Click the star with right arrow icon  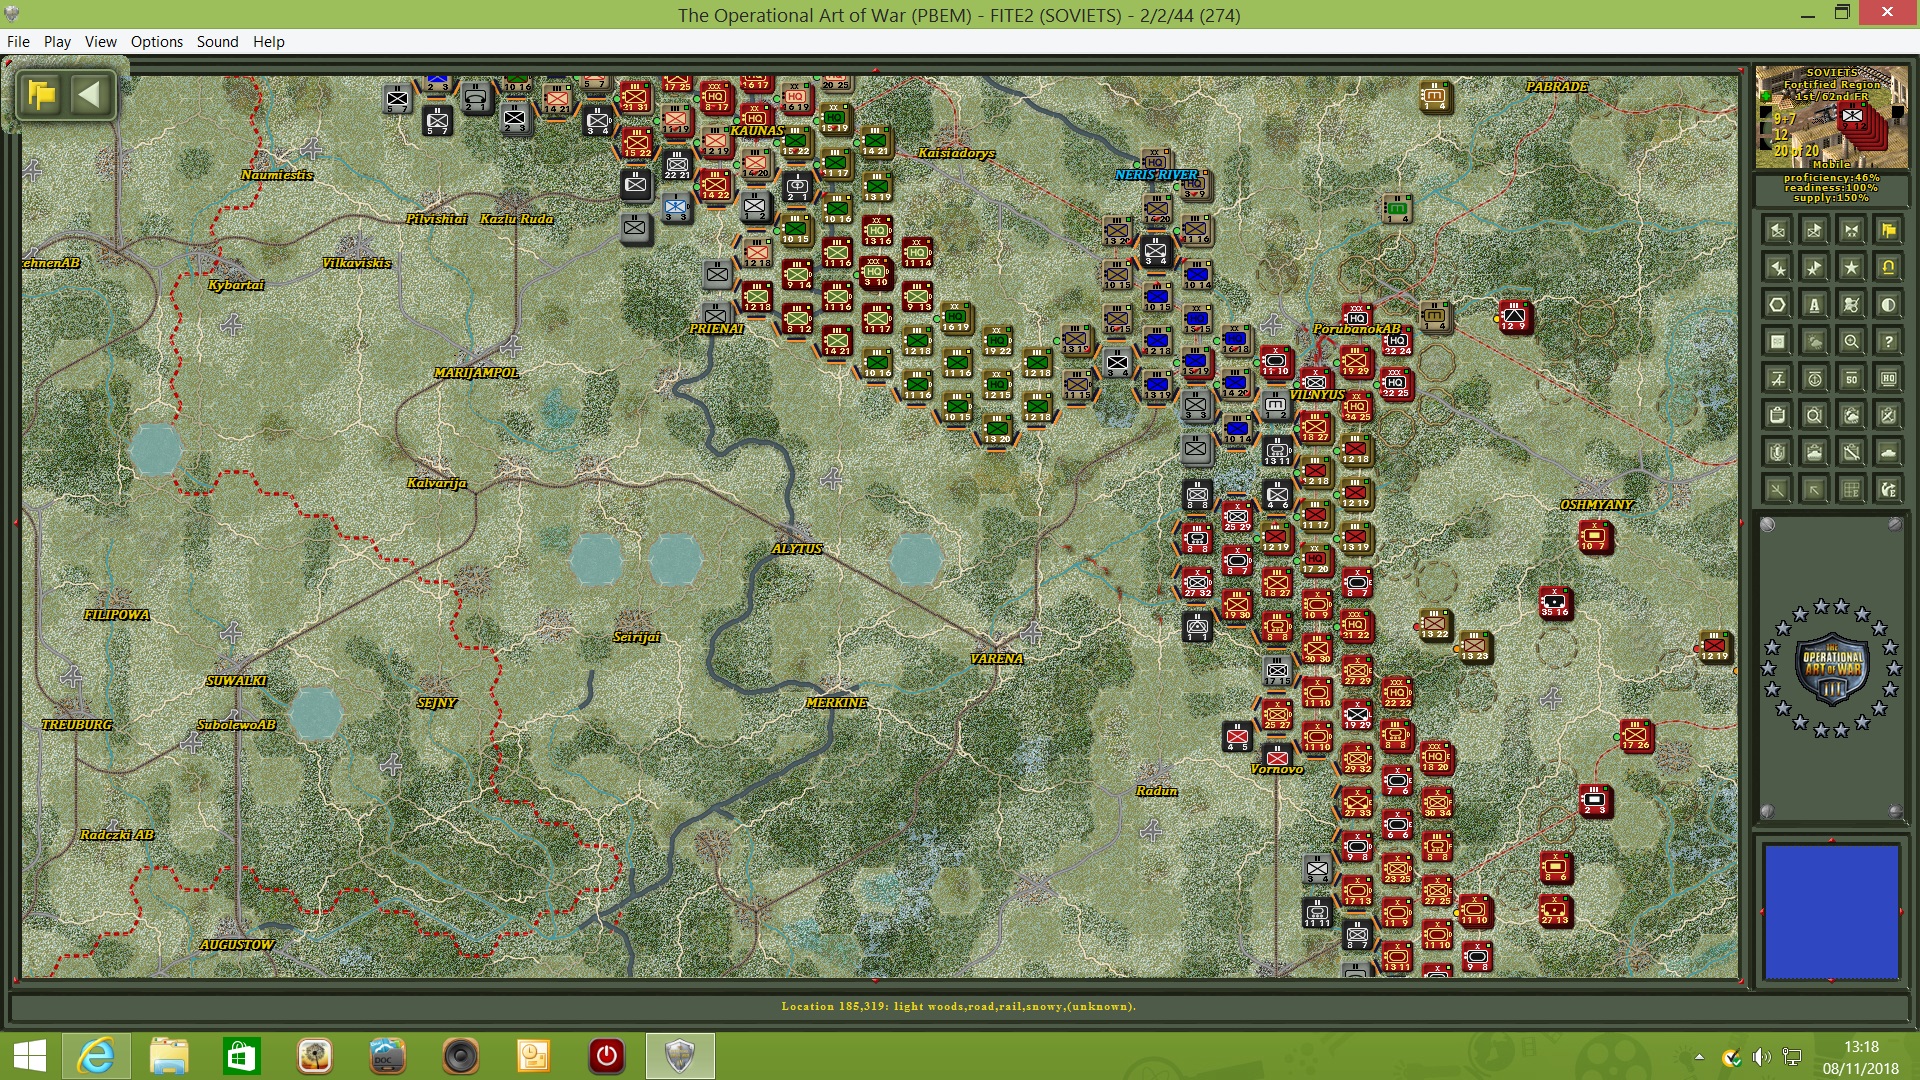coord(1814,268)
